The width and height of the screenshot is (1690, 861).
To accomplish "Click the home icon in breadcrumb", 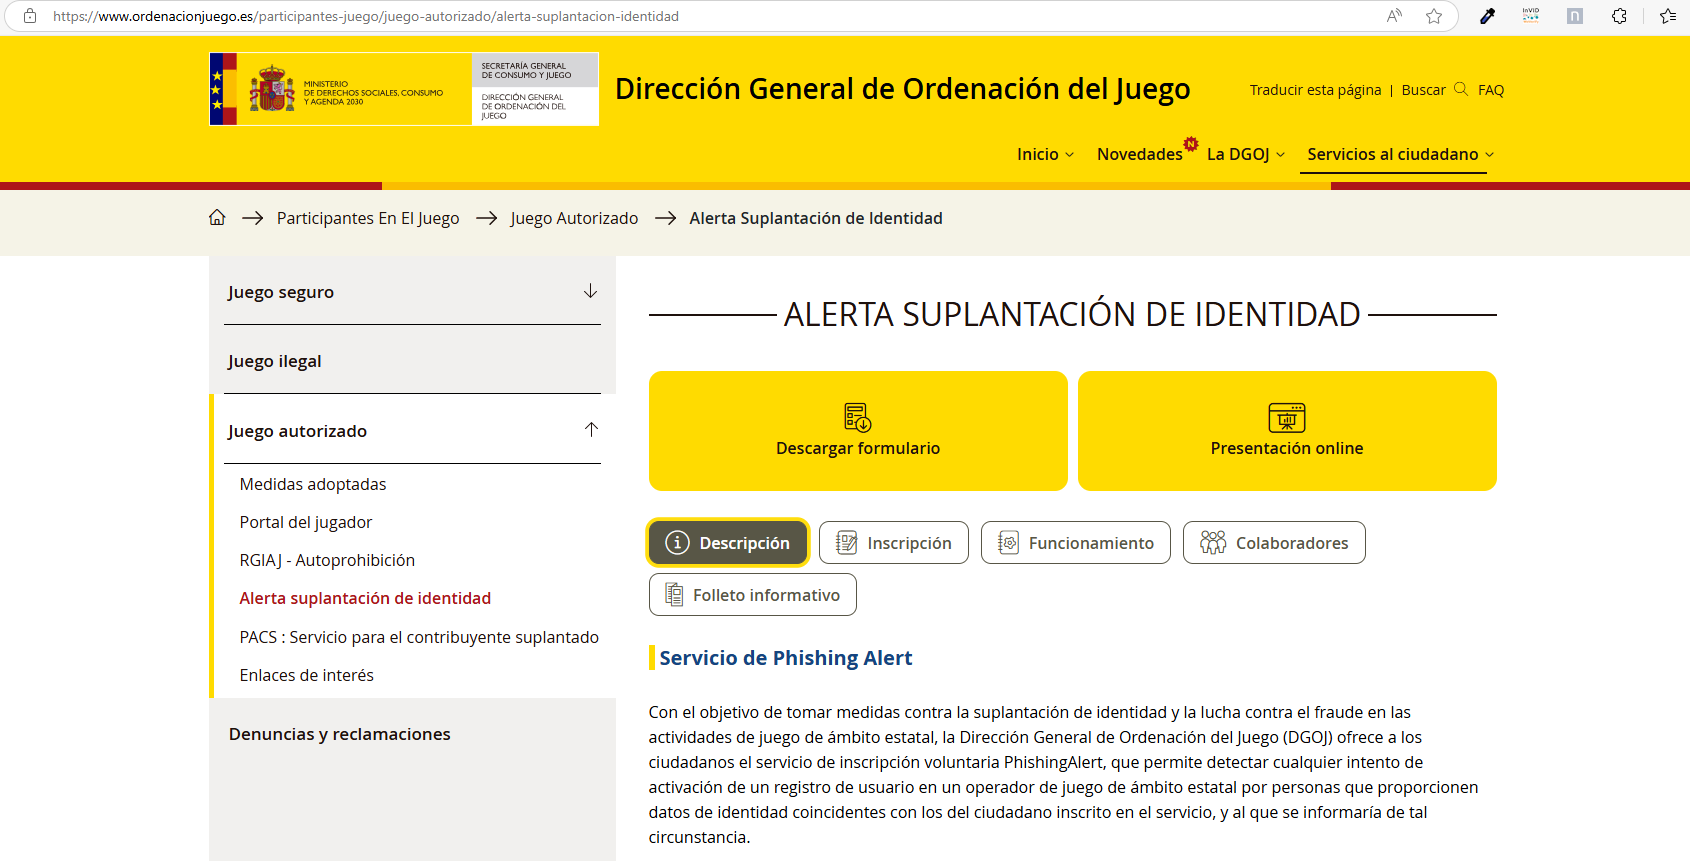I will pos(217,218).
